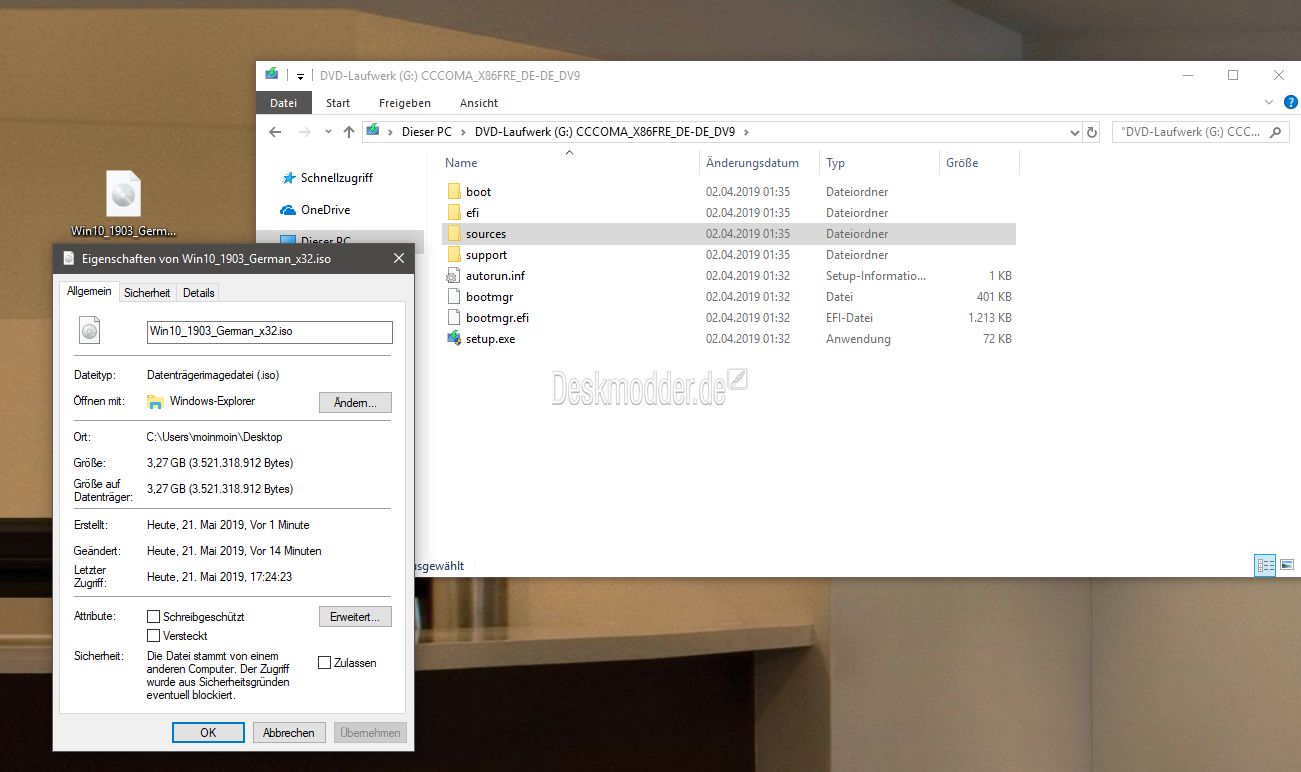This screenshot has width=1301, height=772.
Task: Open the Datei menu
Action: pyautogui.click(x=284, y=103)
